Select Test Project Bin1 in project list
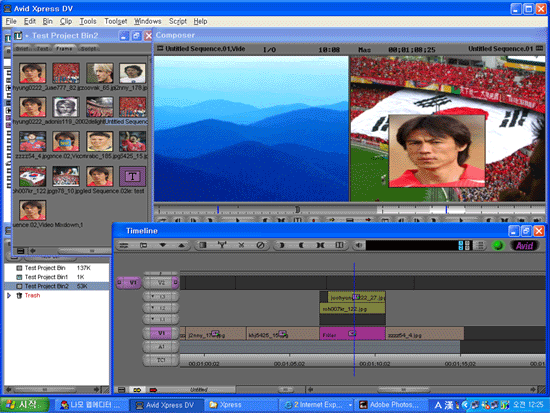Screen dimensions: 550x413 46,277
